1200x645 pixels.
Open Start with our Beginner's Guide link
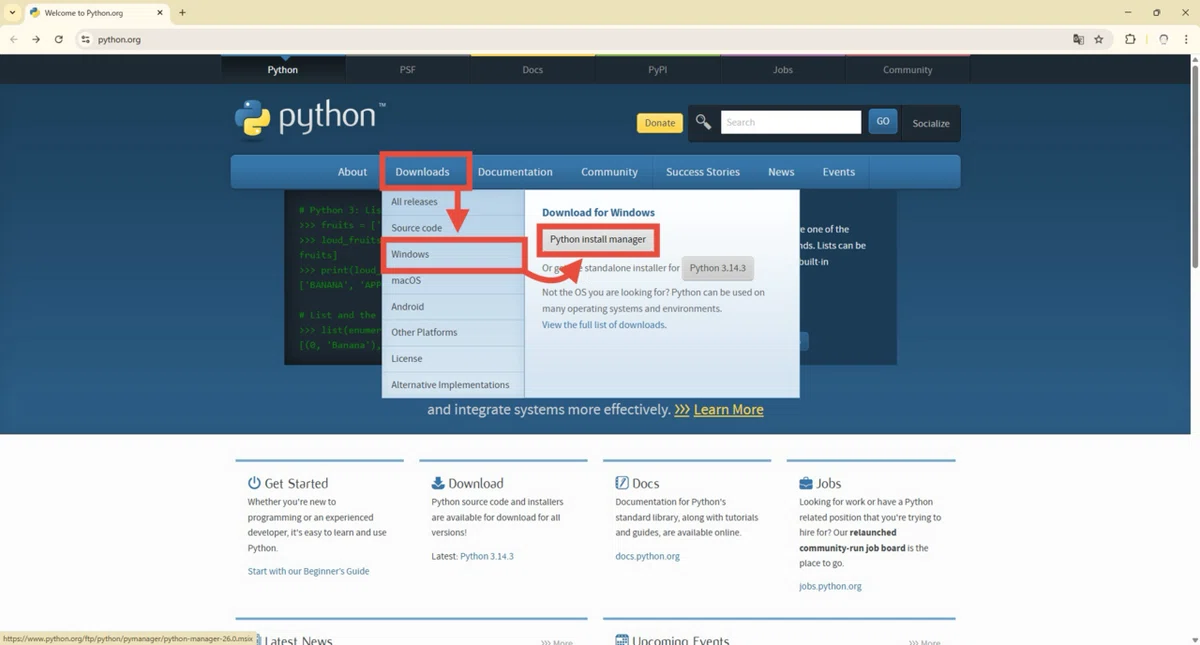(308, 571)
